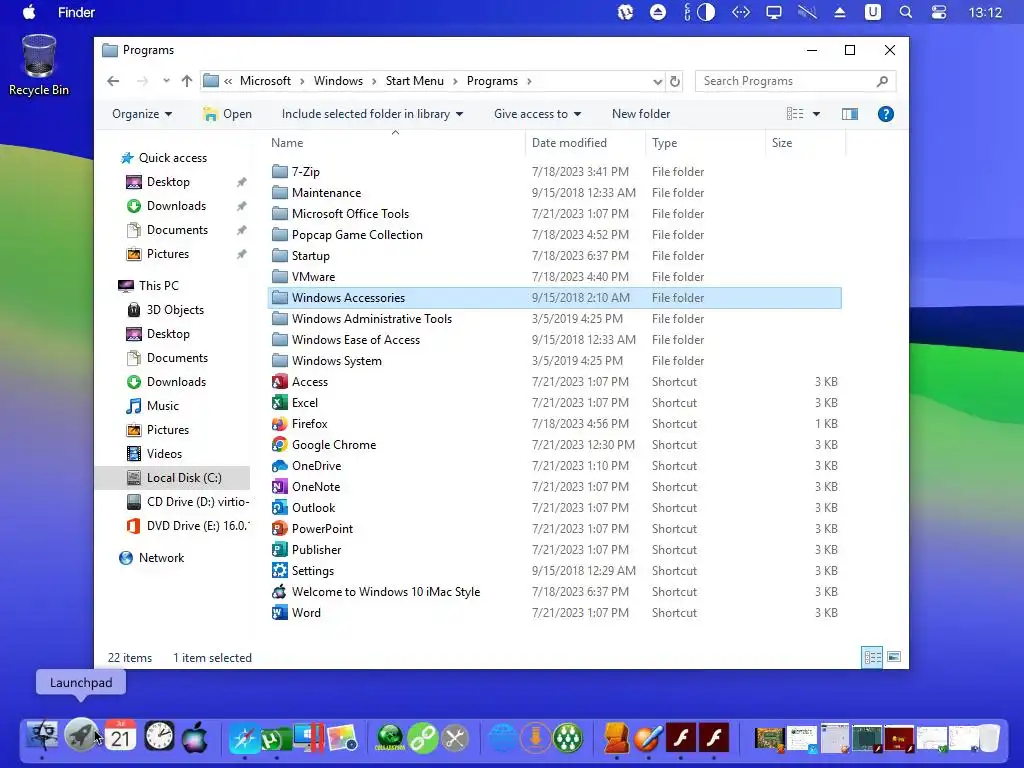Click the Back navigation arrow
1024x768 pixels.
(113, 81)
